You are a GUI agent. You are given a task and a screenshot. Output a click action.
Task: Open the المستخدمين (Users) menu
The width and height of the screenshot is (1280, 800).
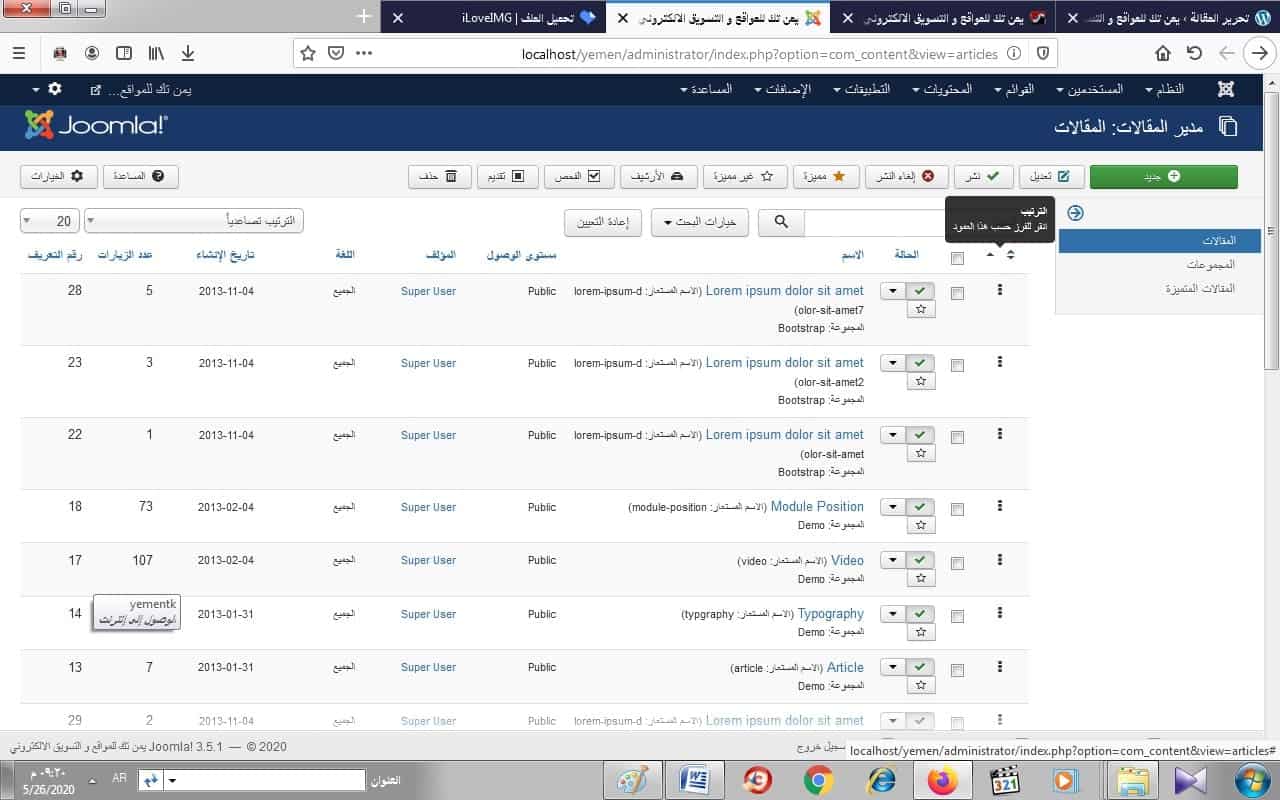pyautogui.click(x=1088, y=89)
